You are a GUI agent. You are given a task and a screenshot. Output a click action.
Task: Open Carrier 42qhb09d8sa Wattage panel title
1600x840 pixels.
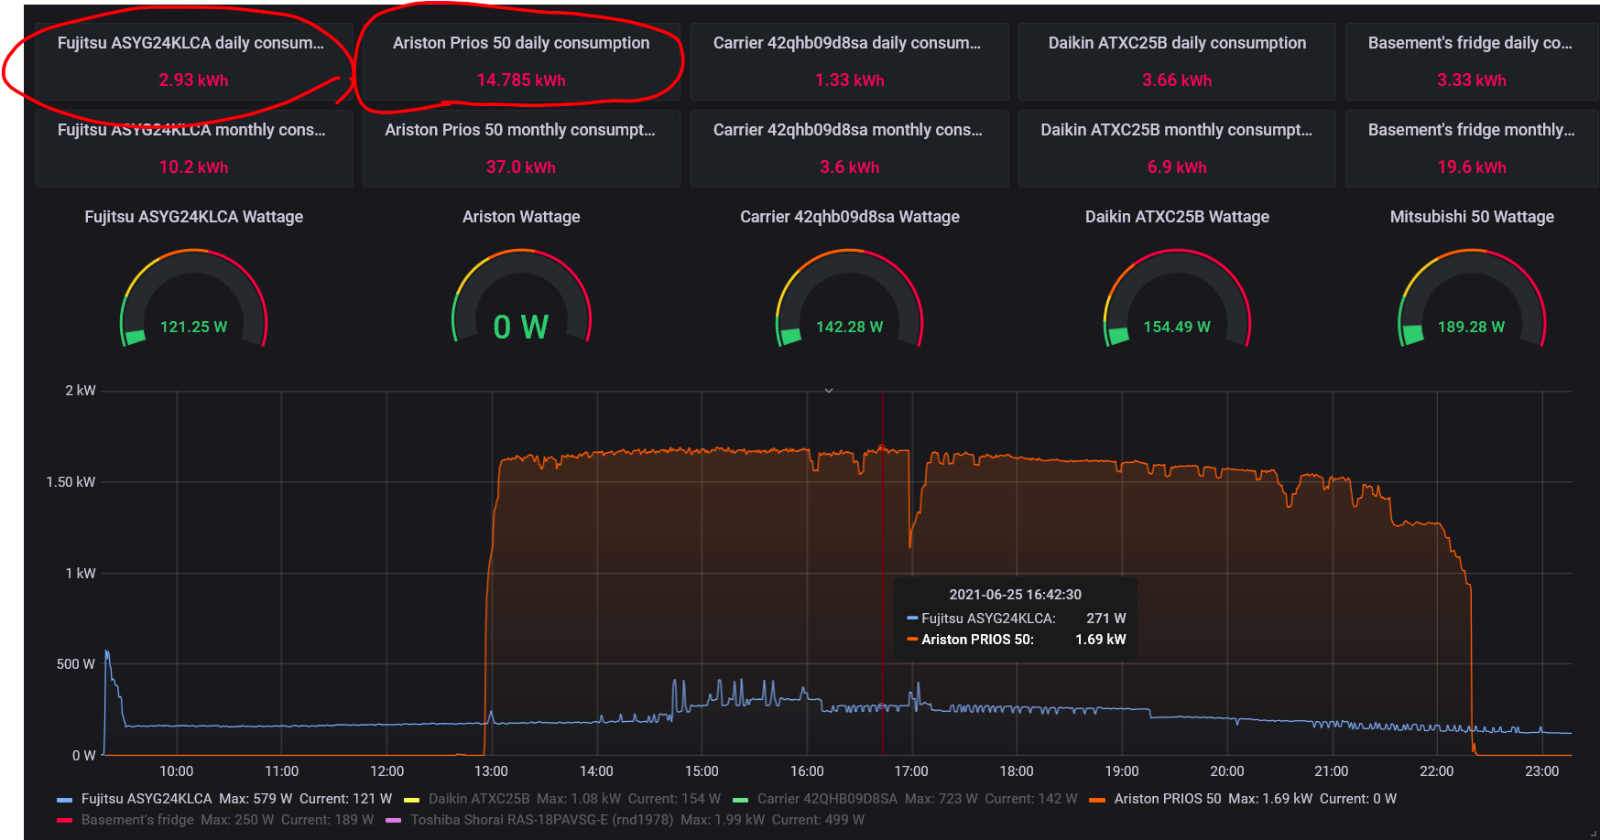[850, 217]
